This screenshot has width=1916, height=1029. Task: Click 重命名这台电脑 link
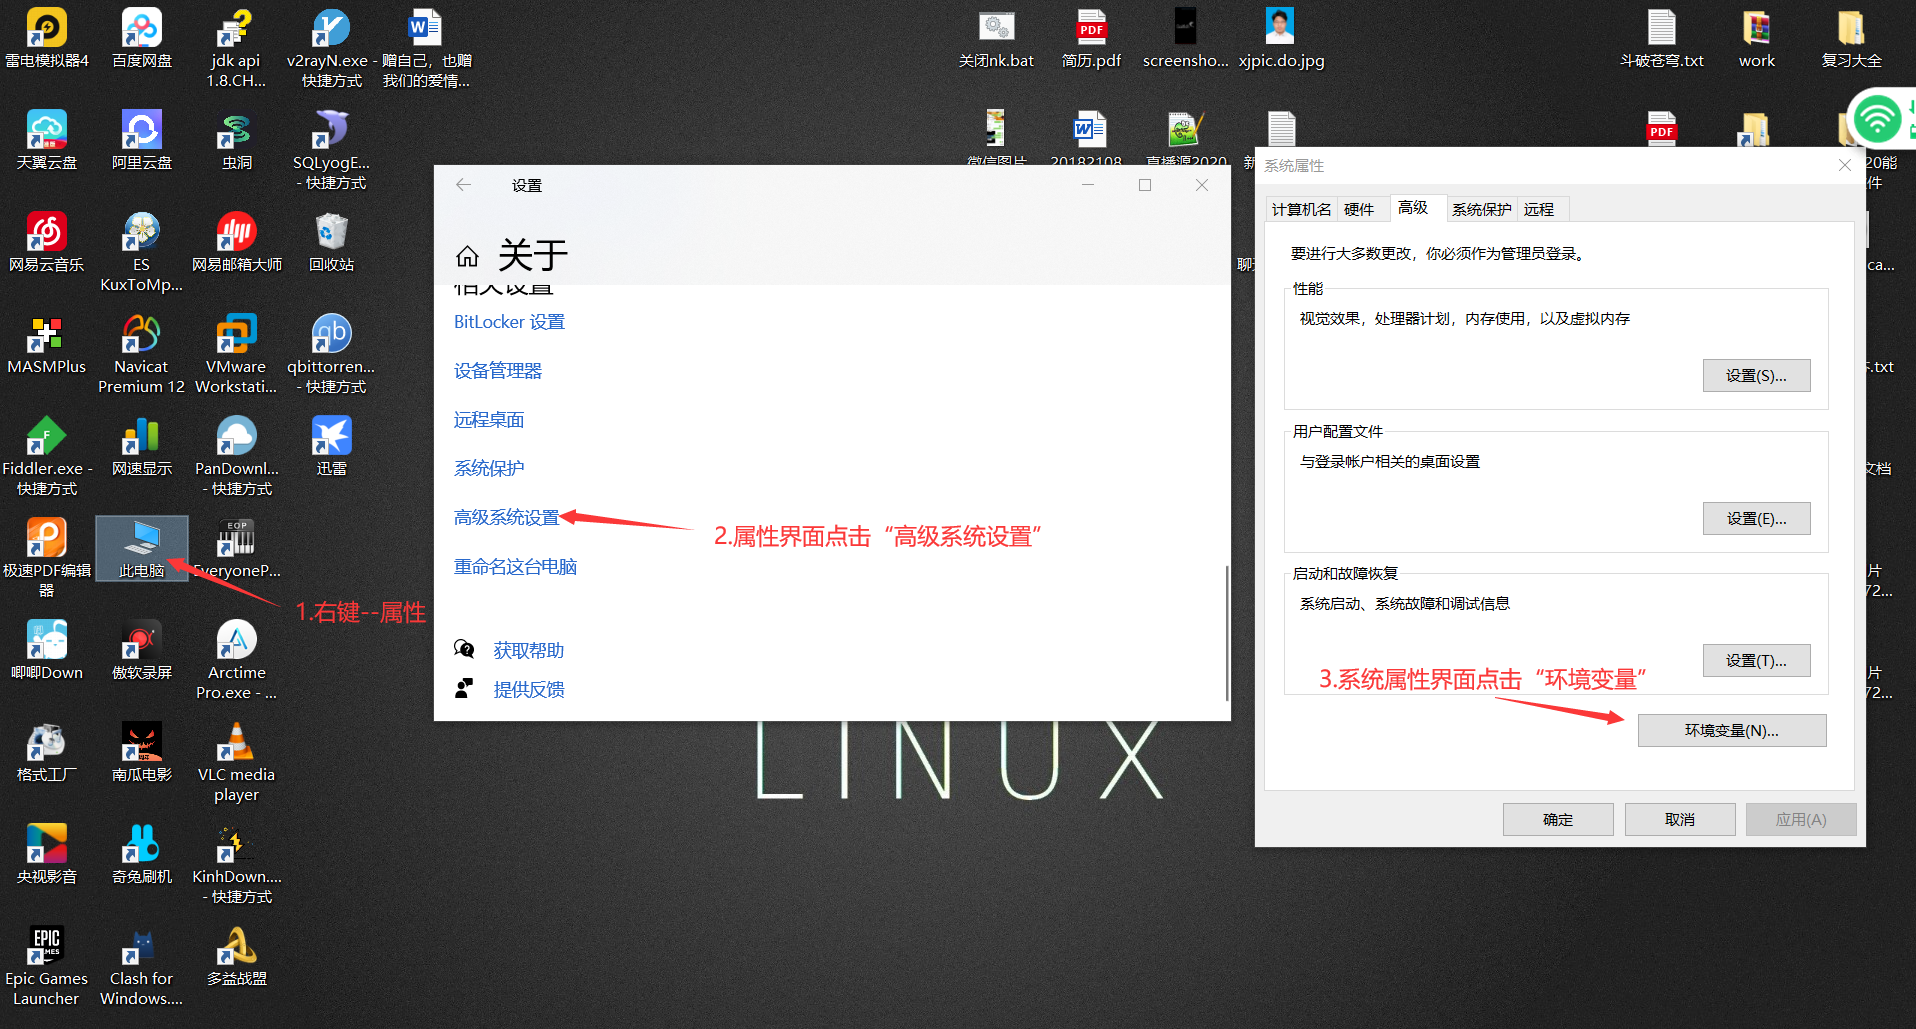515,567
